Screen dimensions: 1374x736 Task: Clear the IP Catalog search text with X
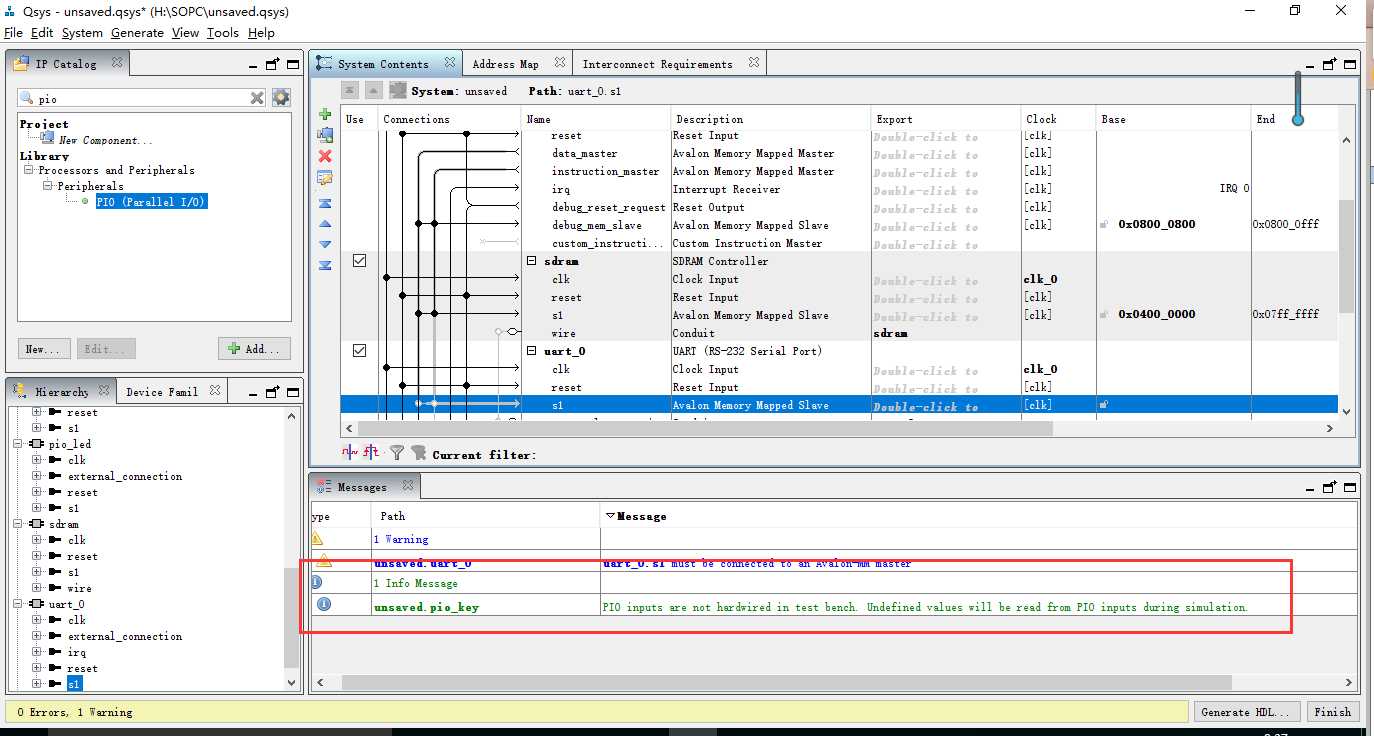[x=257, y=98]
